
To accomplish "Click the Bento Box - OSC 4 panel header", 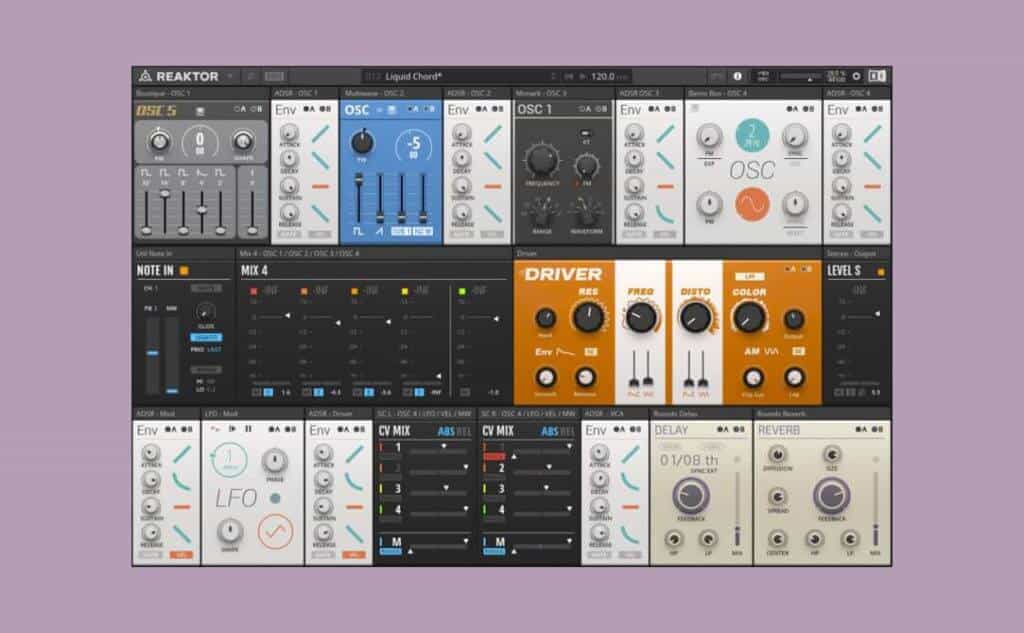I will [x=752, y=93].
